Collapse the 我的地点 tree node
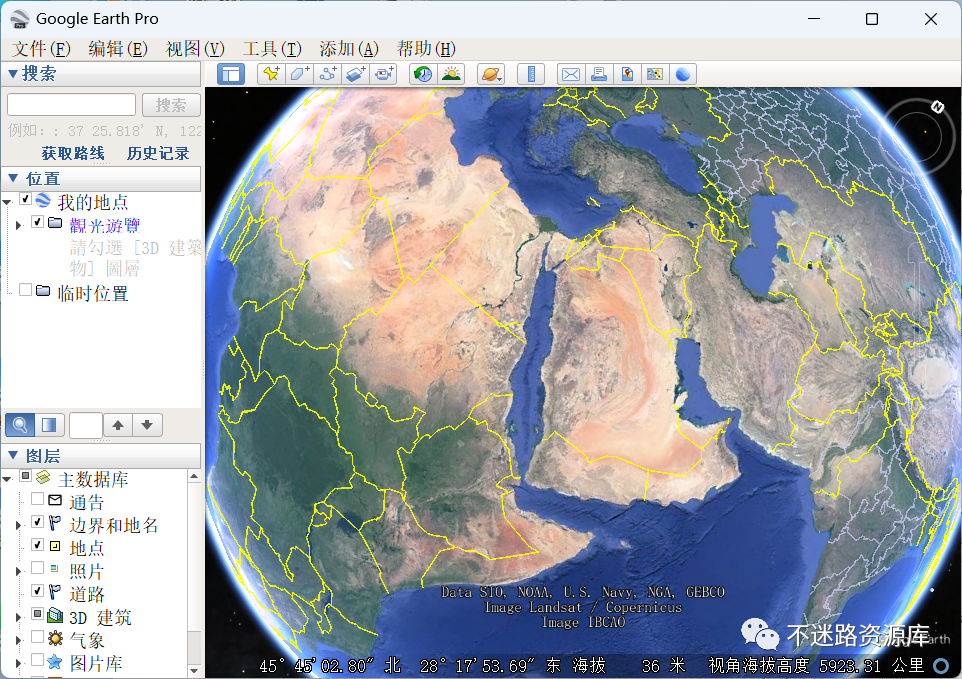The image size is (962, 679). [7, 202]
